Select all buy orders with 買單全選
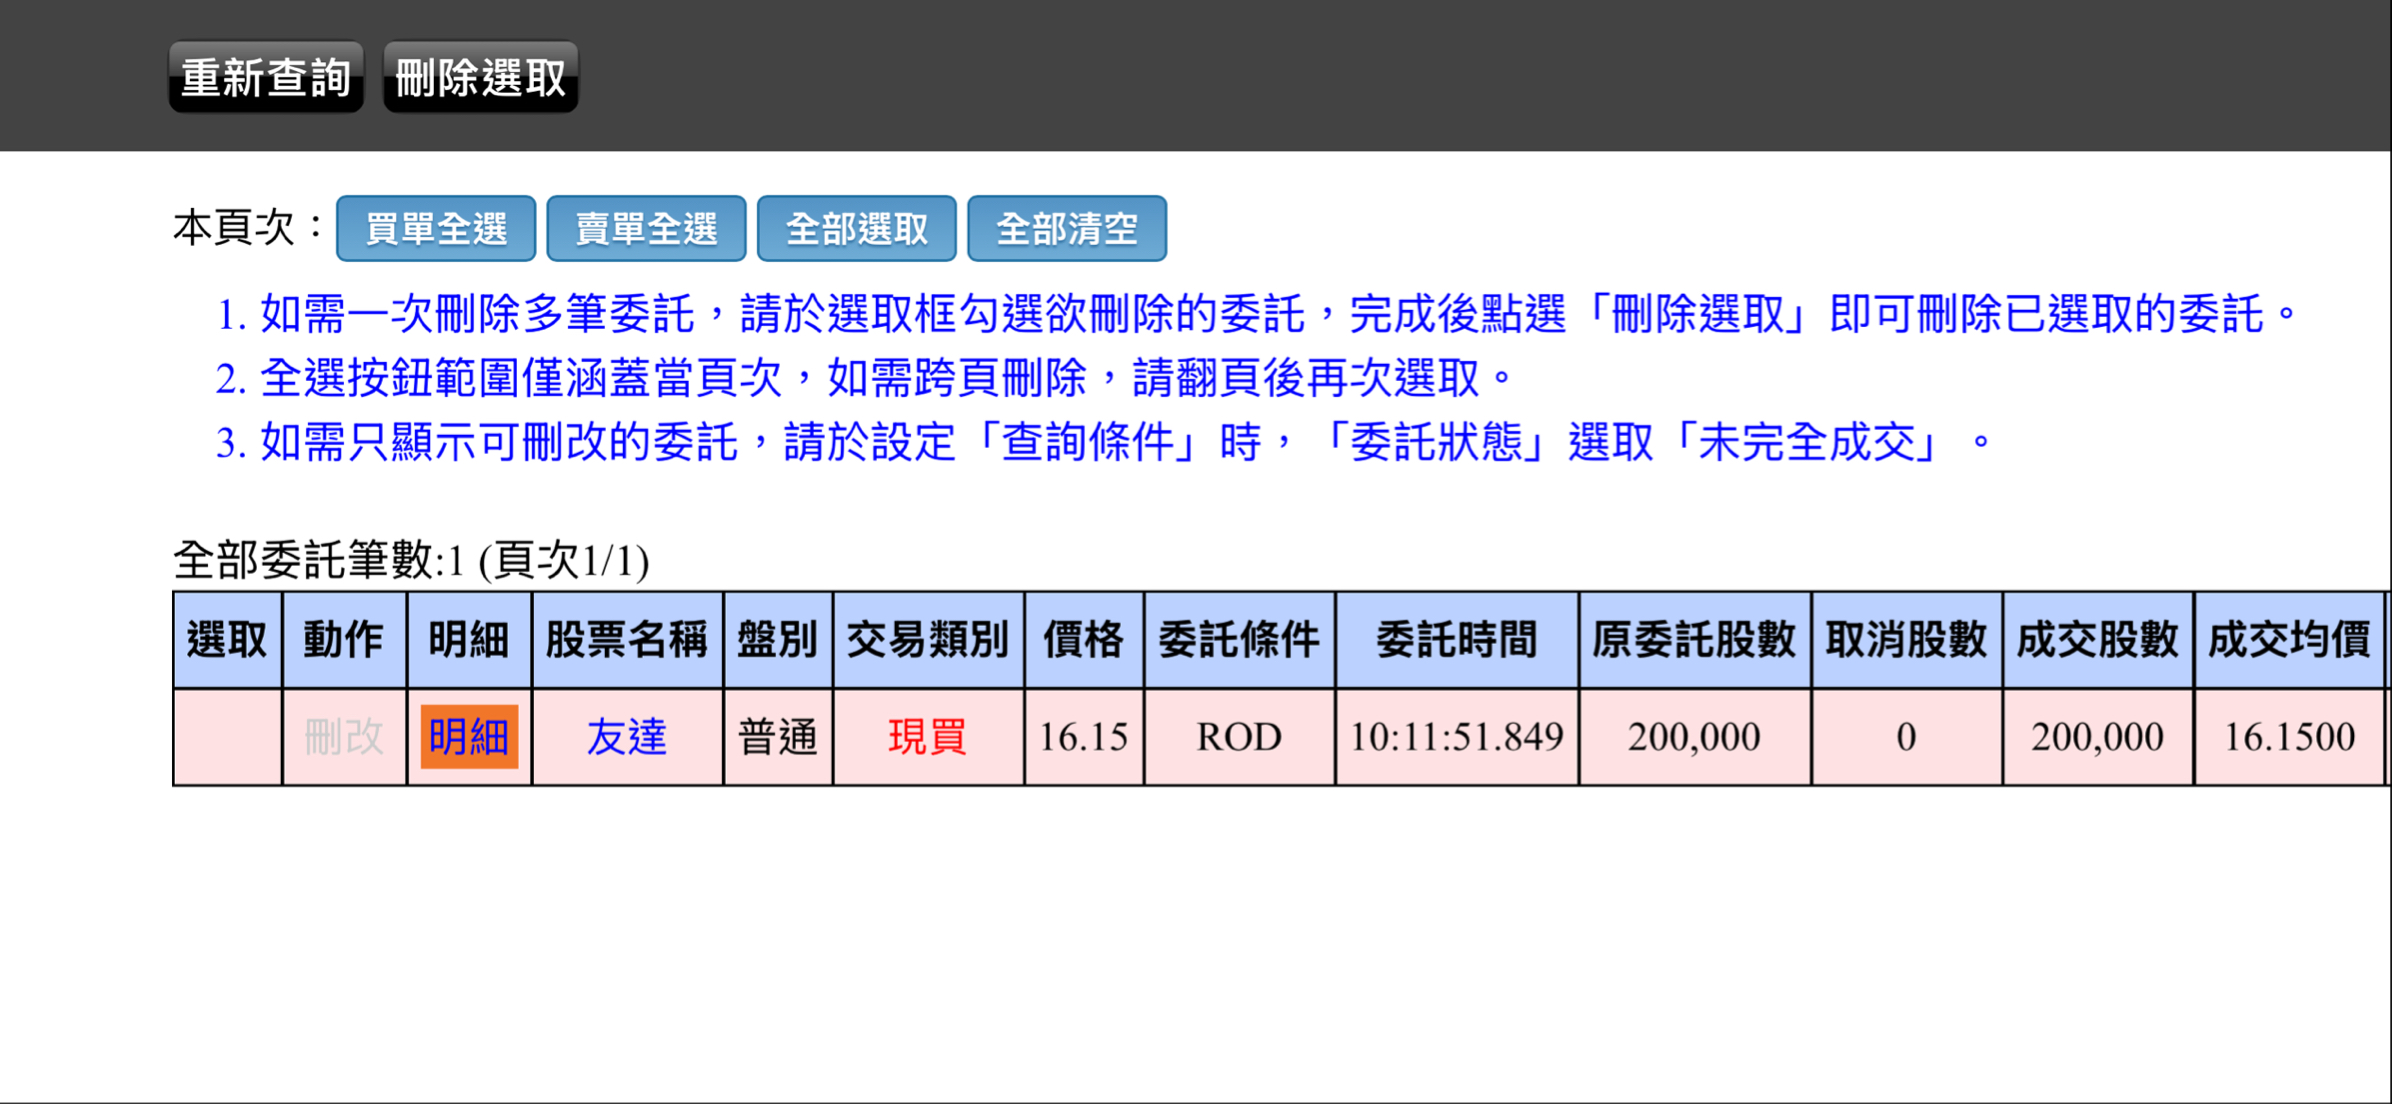The image size is (2392, 1104). [x=436, y=229]
